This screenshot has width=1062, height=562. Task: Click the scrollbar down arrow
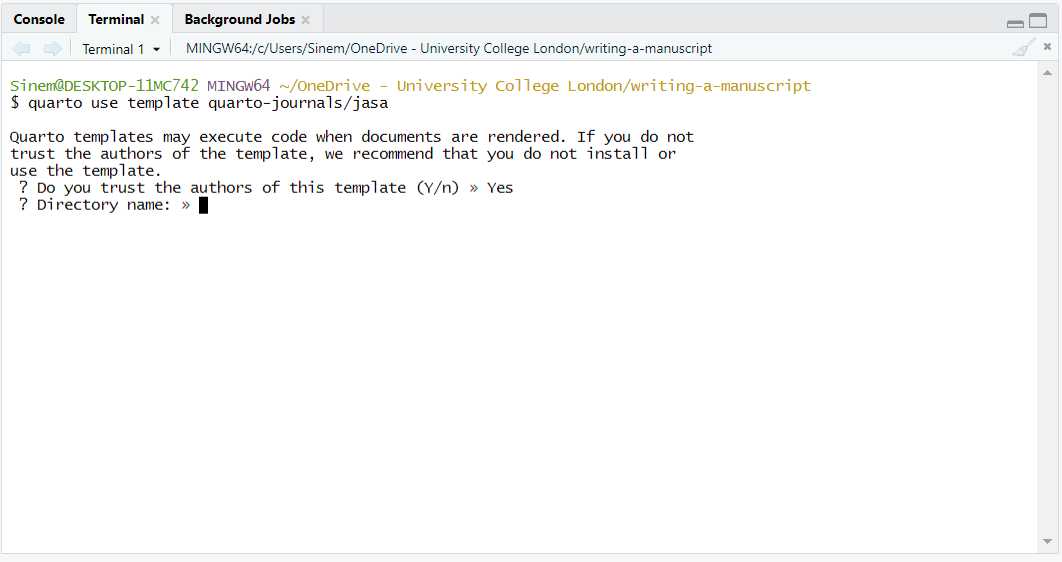1047,542
